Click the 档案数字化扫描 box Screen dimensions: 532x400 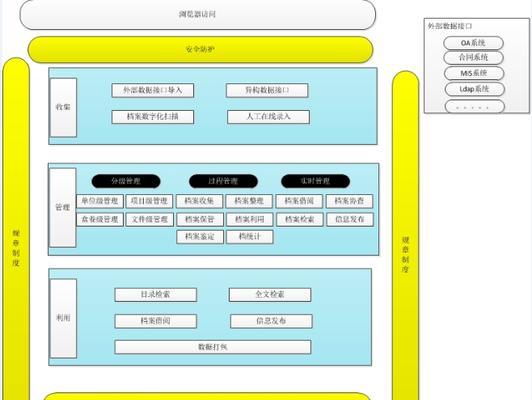point(153,117)
